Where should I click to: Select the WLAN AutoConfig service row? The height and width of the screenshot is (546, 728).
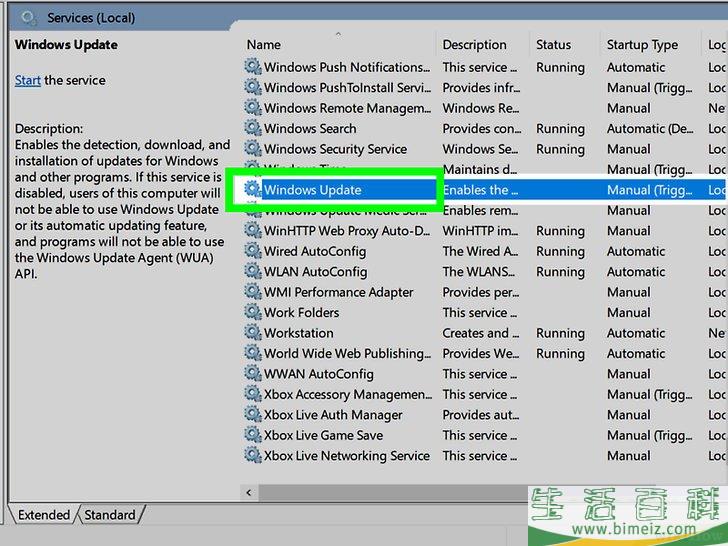click(x=485, y=271)
